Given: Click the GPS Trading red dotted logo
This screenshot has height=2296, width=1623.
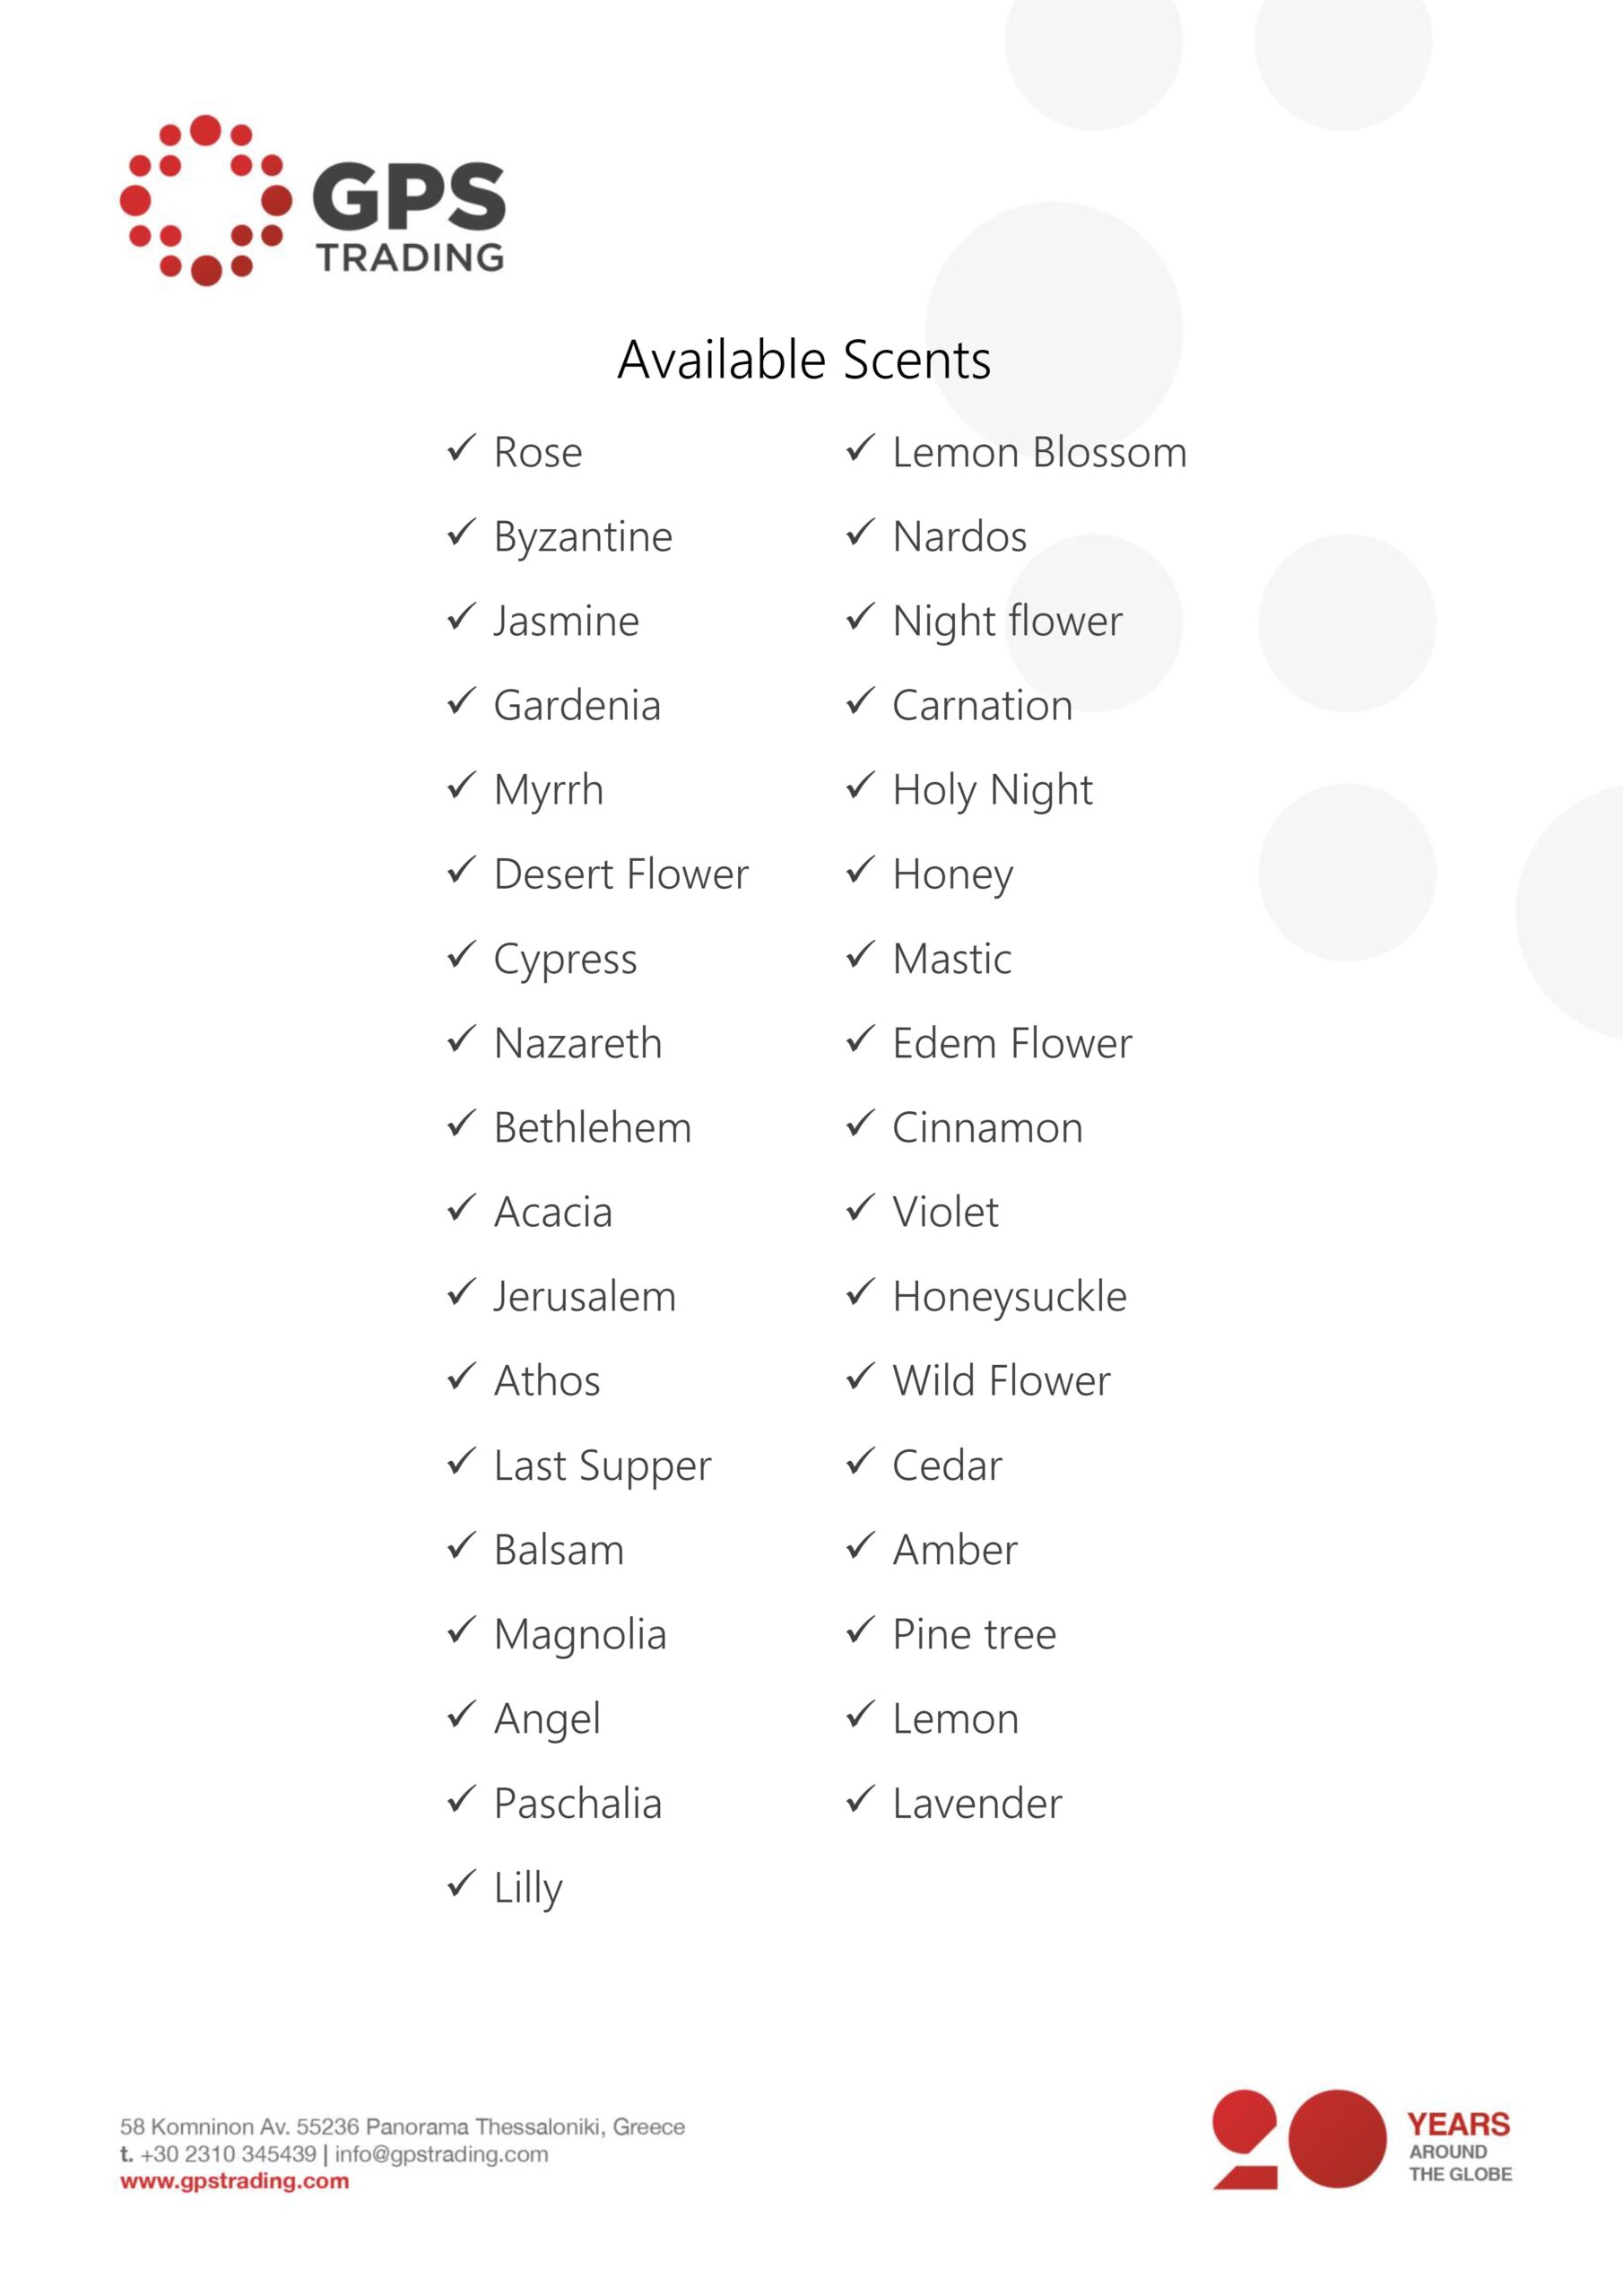Looking at the screenshot, I should pyautogui.click(x=311, y=200).
